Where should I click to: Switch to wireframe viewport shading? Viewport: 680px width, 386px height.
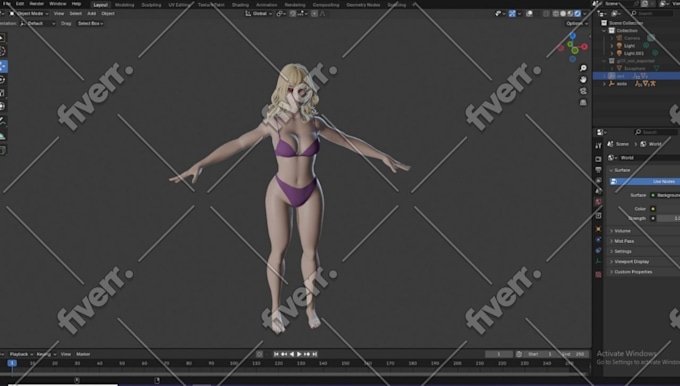556,13
